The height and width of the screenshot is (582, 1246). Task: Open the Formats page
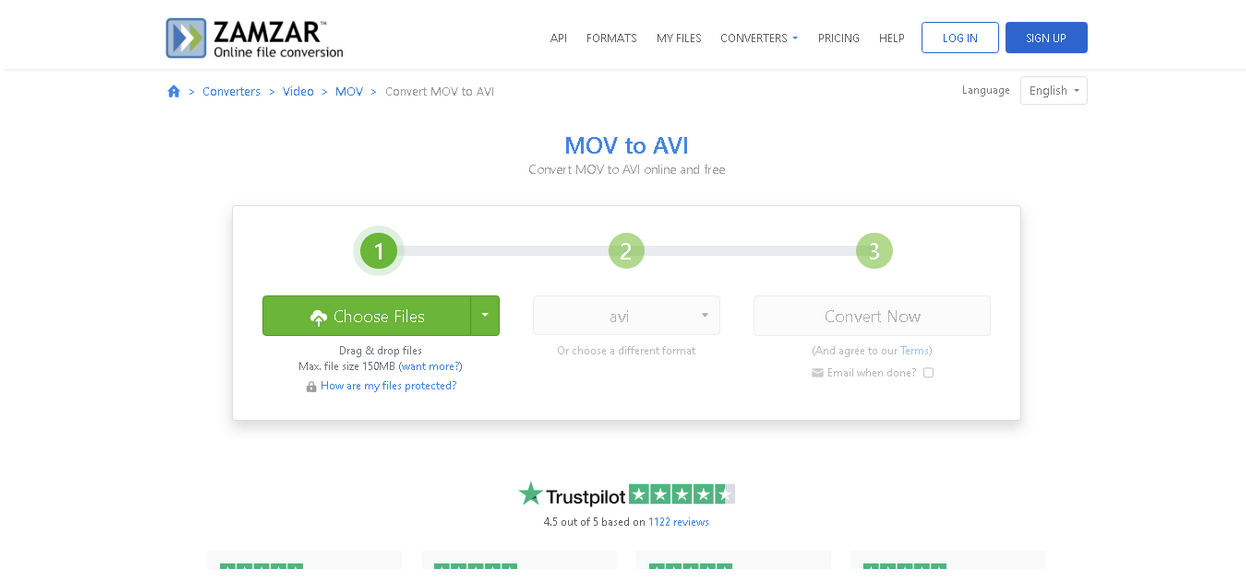click(x=612, y=38)
